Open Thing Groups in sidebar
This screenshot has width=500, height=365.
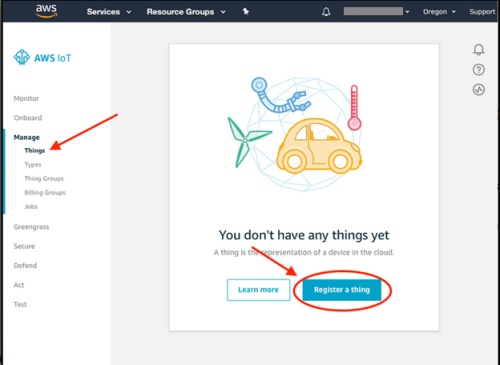tap(44, 178)
